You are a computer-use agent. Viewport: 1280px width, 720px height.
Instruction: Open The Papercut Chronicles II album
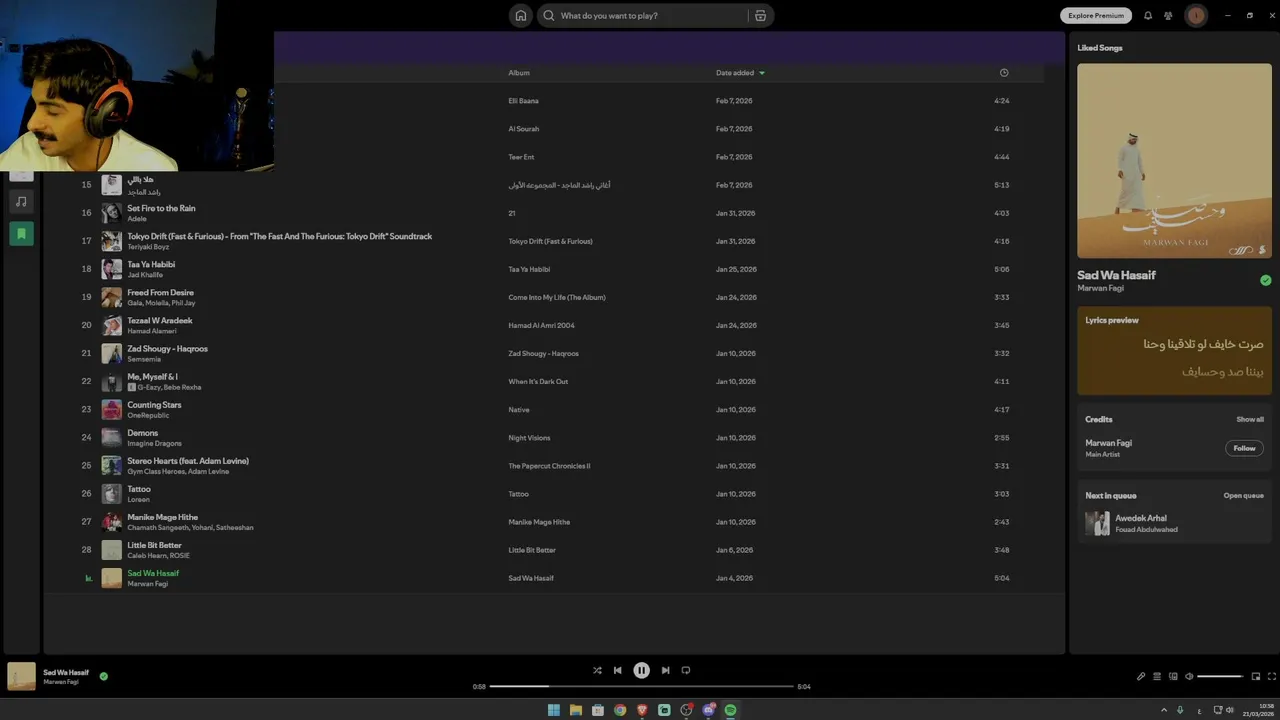point(549,466)
